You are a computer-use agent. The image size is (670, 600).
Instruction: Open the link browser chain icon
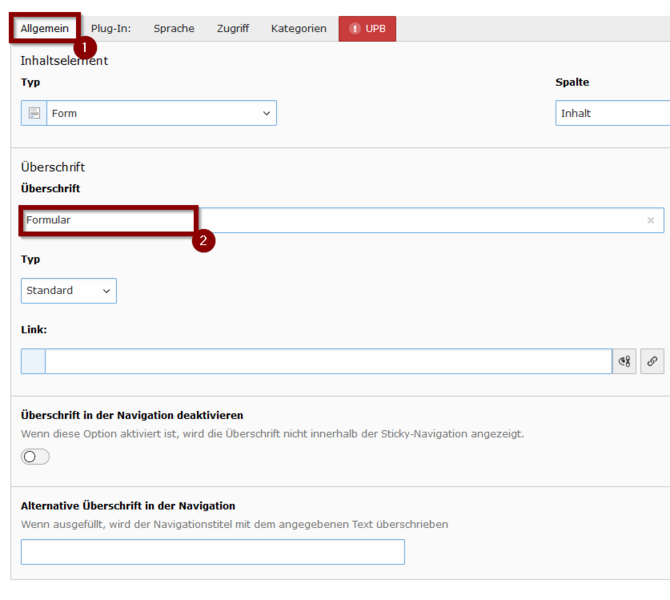point(652,361)
